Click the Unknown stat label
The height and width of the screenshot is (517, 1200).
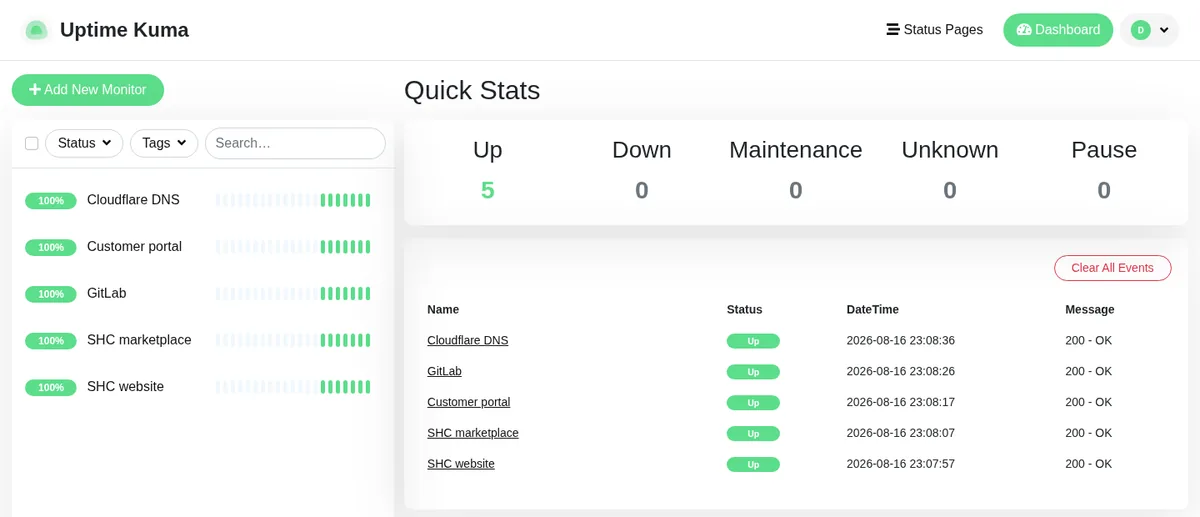[x=950, y=150]
